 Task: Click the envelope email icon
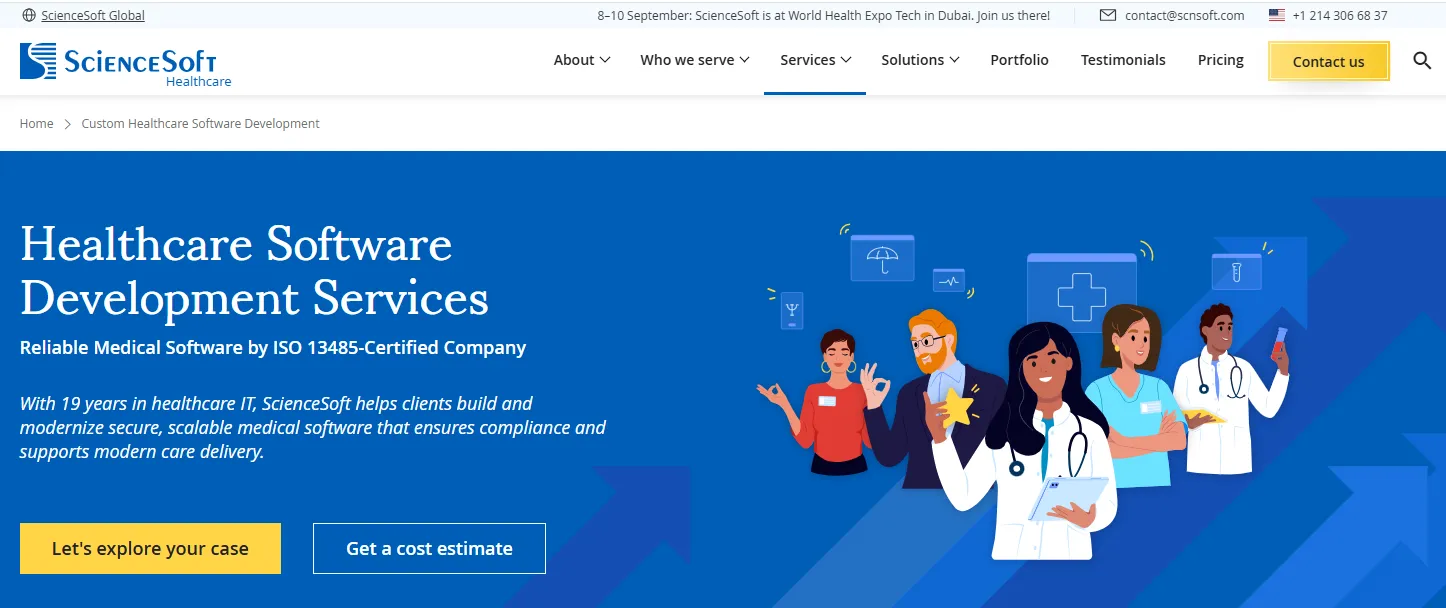click(1107, 15)
